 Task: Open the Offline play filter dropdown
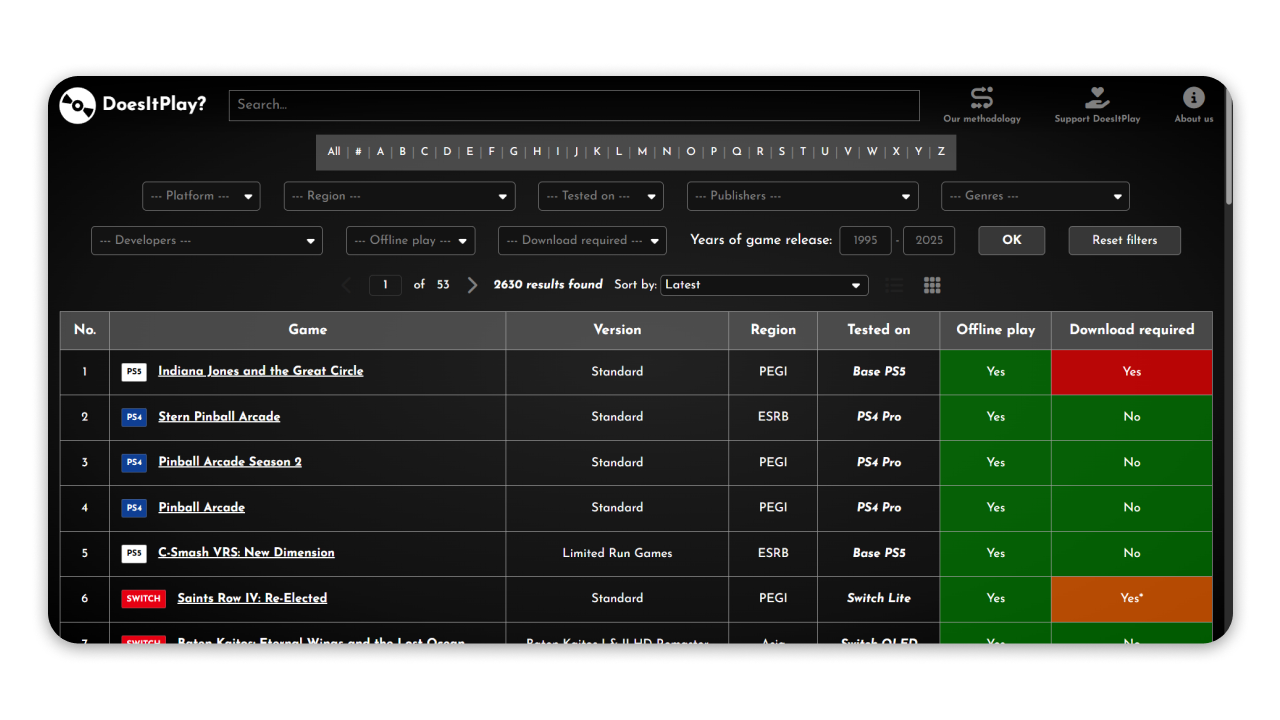(410, 241)
